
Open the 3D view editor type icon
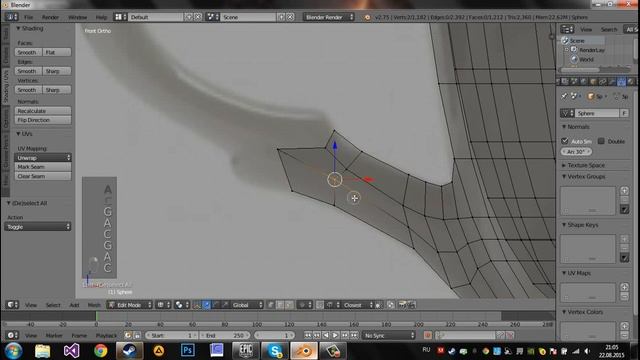click(x=12, y=304)
